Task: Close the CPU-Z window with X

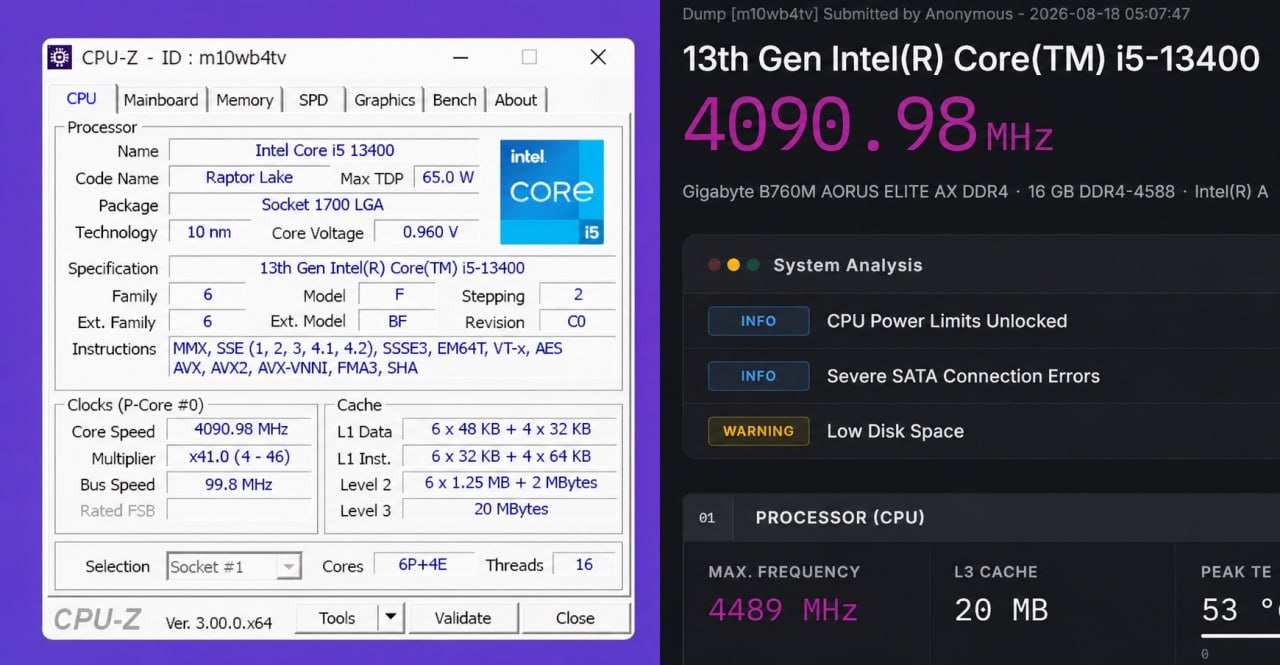Action: point(598,57)
